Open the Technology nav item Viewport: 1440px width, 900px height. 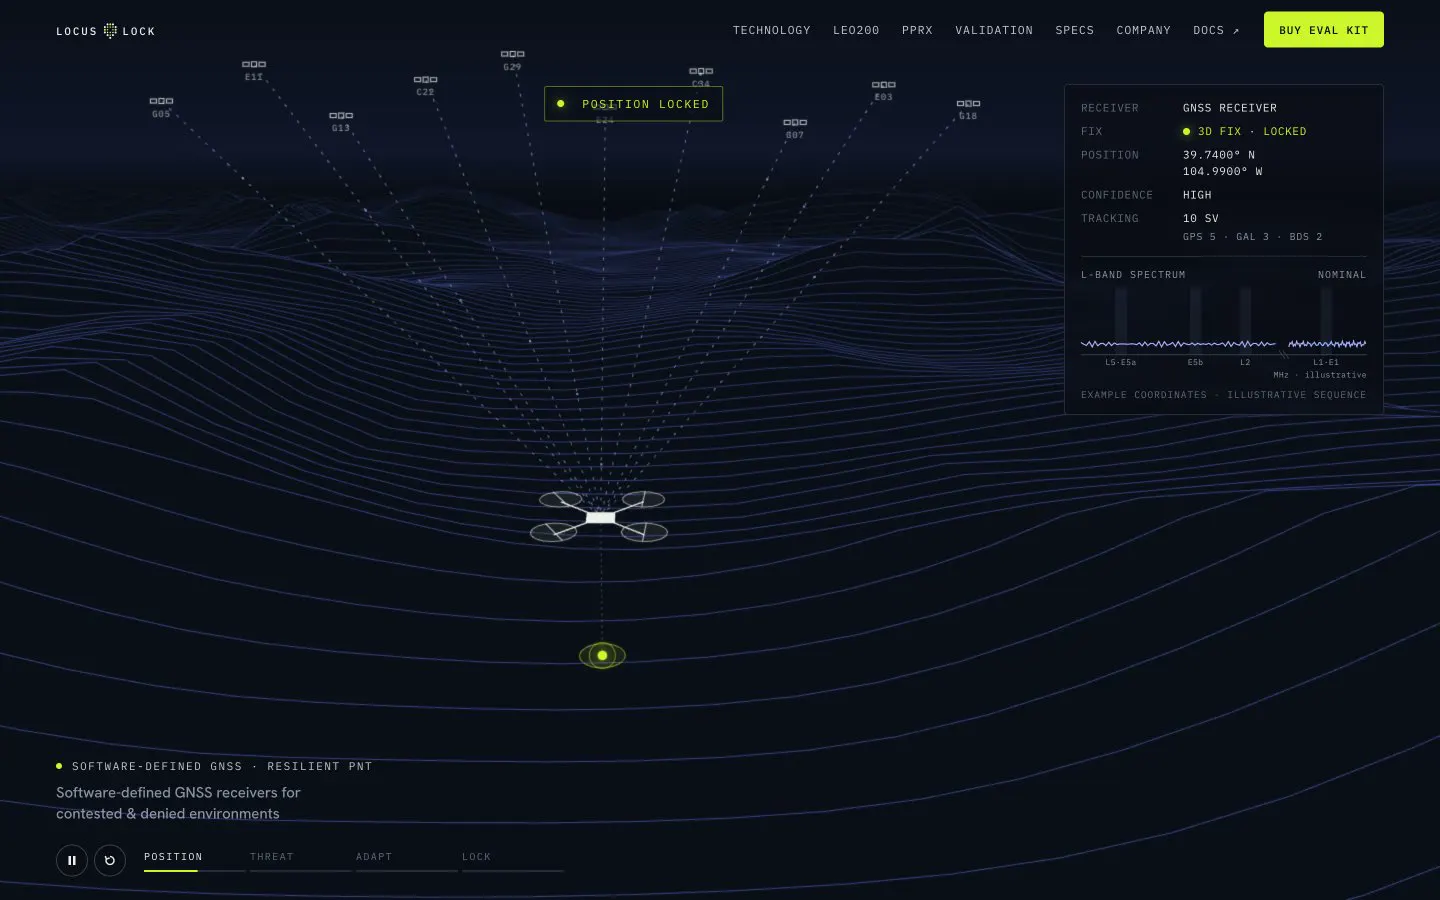772,30
